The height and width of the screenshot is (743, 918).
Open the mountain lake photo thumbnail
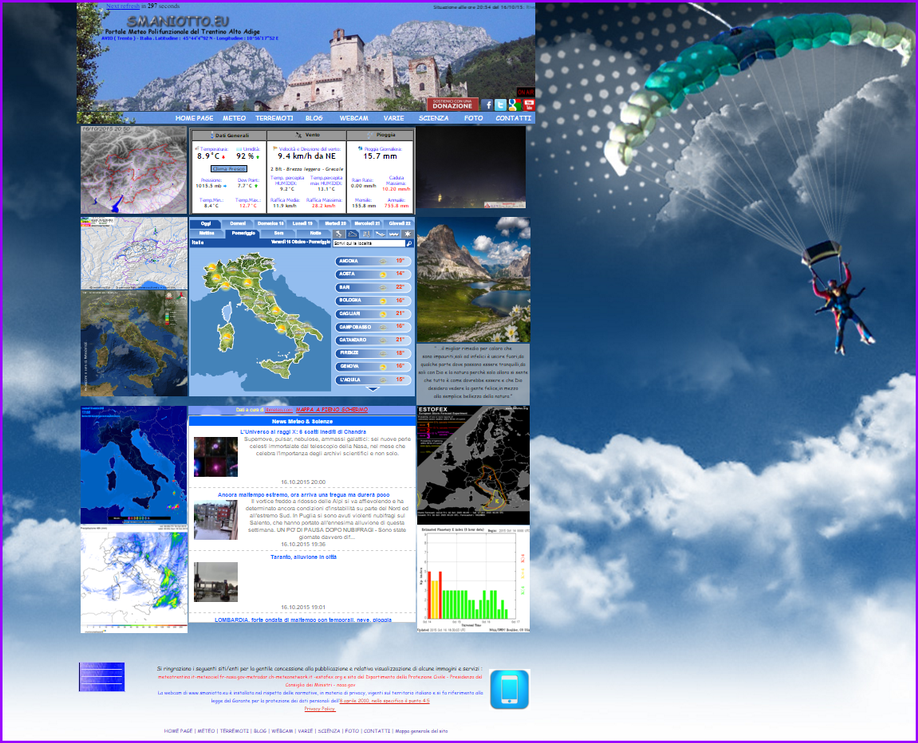[474, 280]
